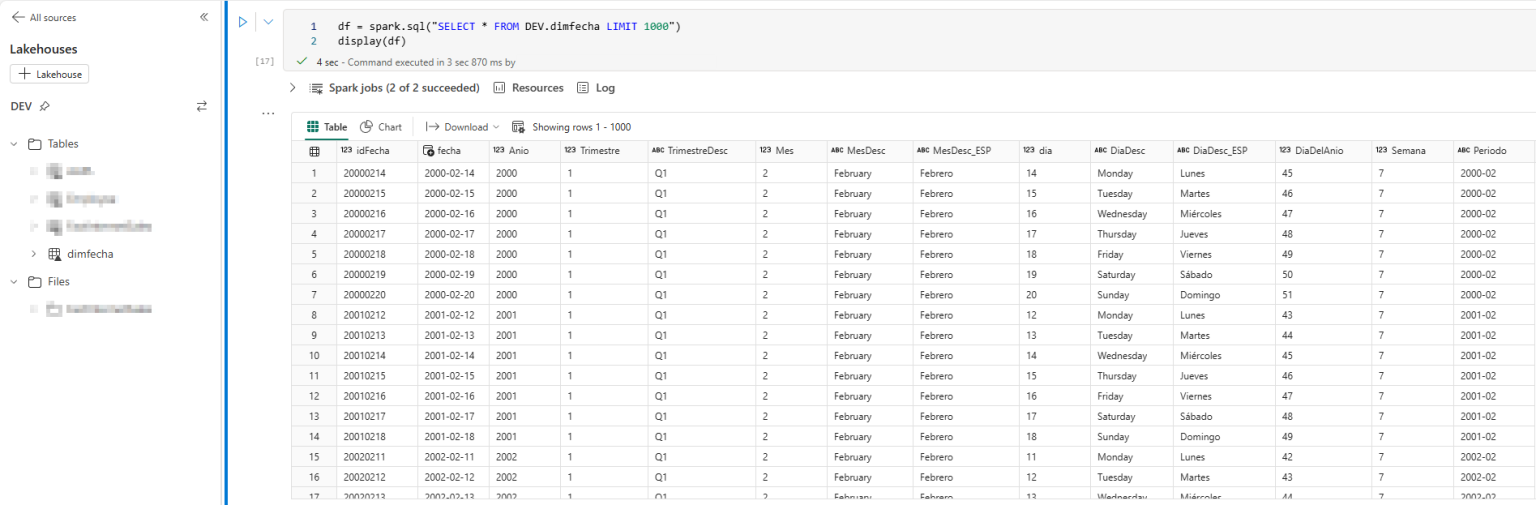Click the DiaDelAnio column header

point(1324,151)
